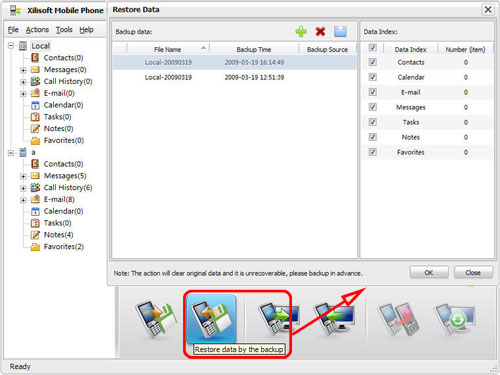The width and height of the screenshot is (500, 375).
Task: Select Local Call History(0) icon
Action: 35,81
